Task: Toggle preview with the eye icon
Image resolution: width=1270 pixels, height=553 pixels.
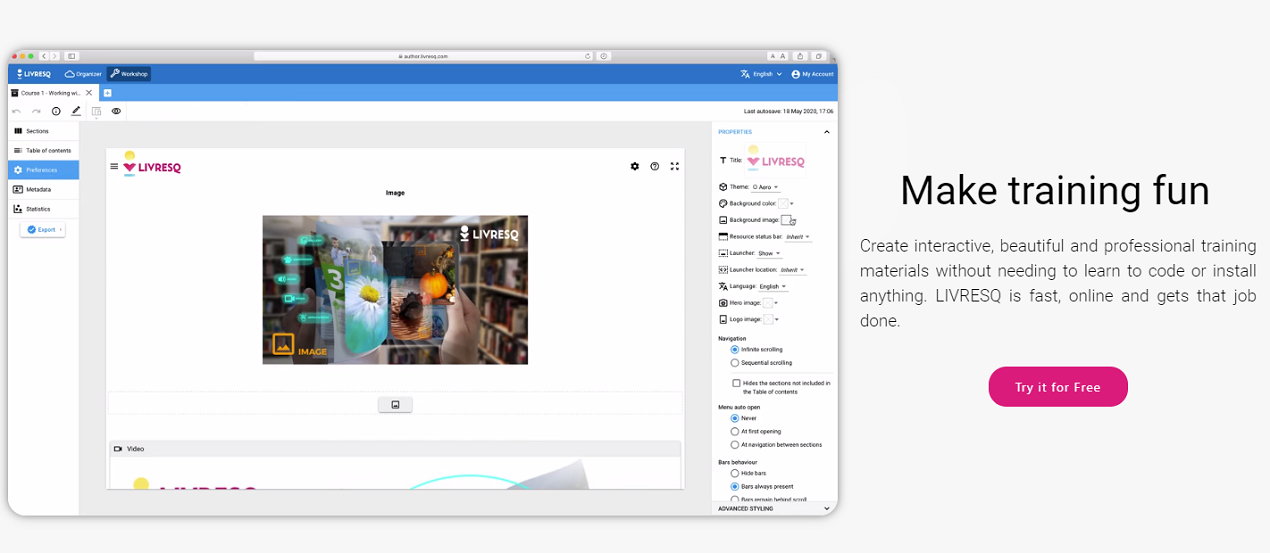Action: (x=116, y=111)
